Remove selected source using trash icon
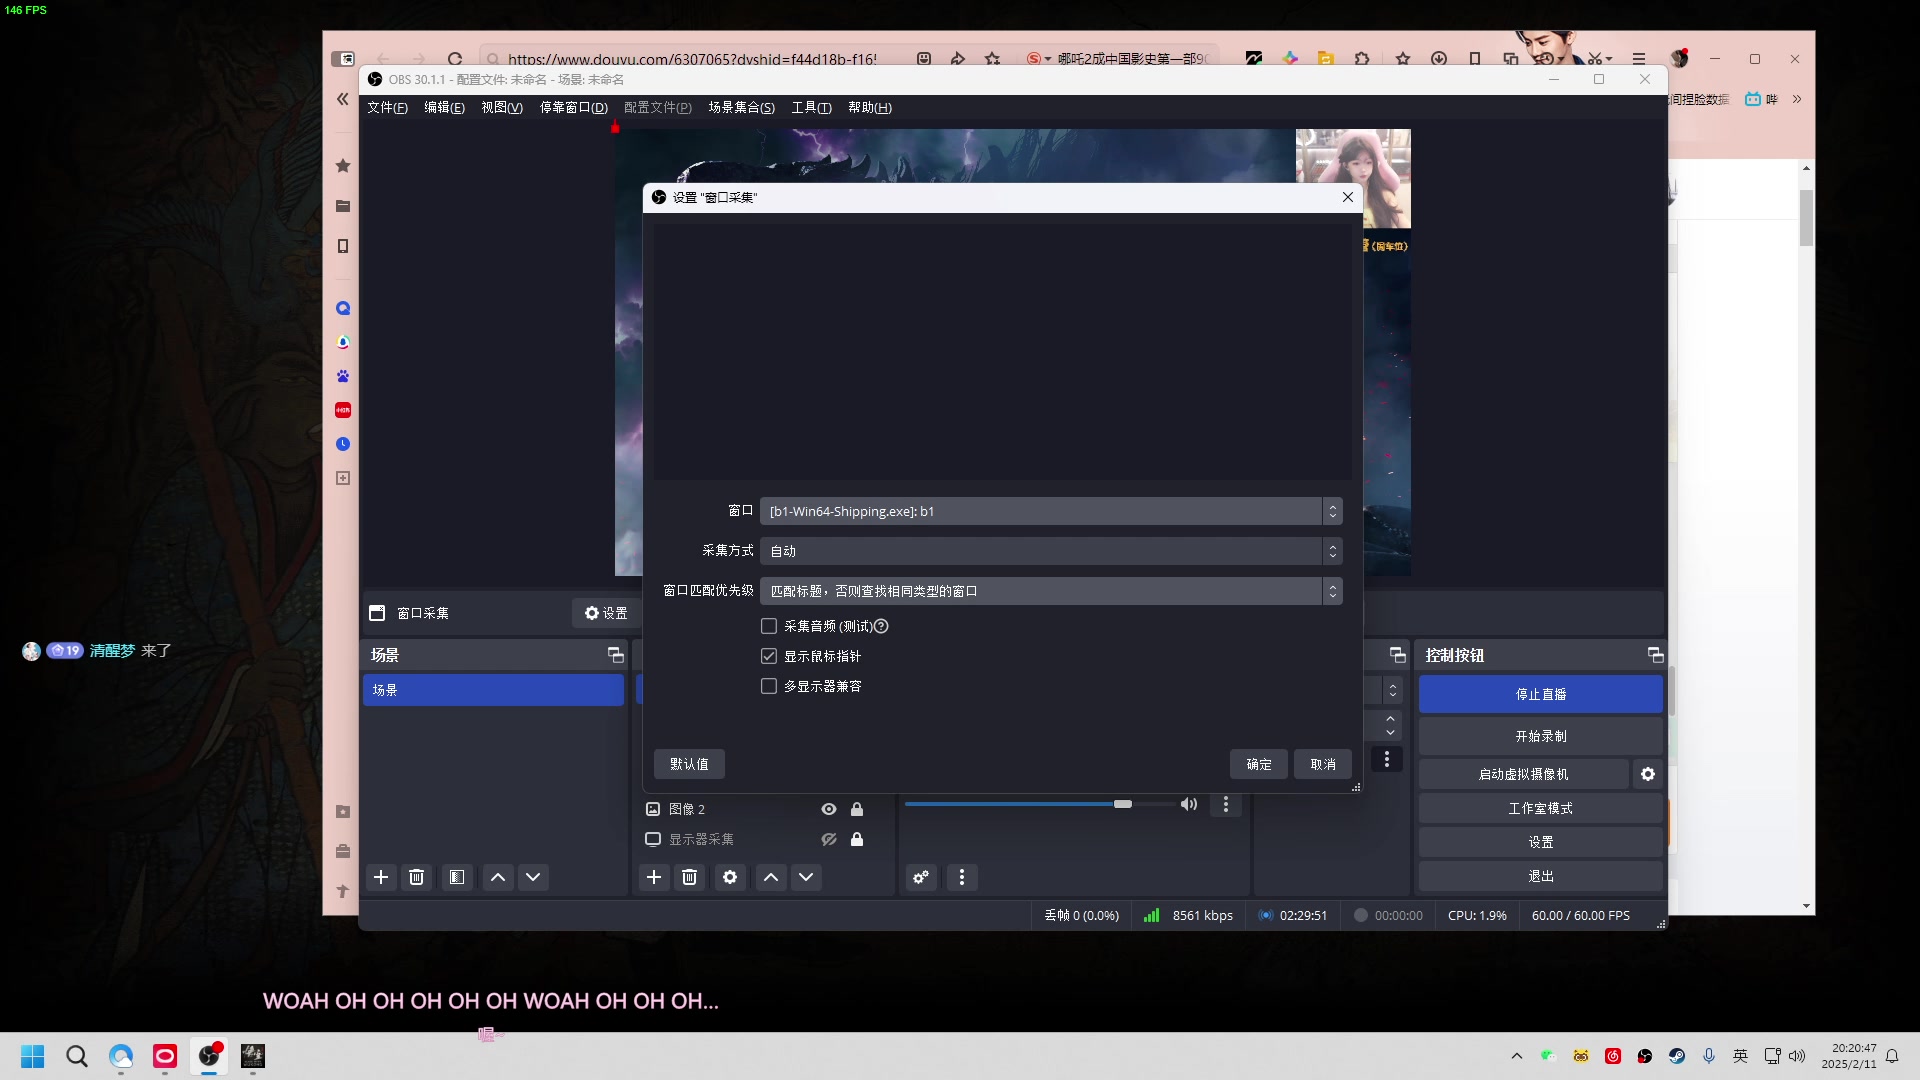Image resolution: width=1920 pixels, height=1080 pixels. click(x=690, y=877)
